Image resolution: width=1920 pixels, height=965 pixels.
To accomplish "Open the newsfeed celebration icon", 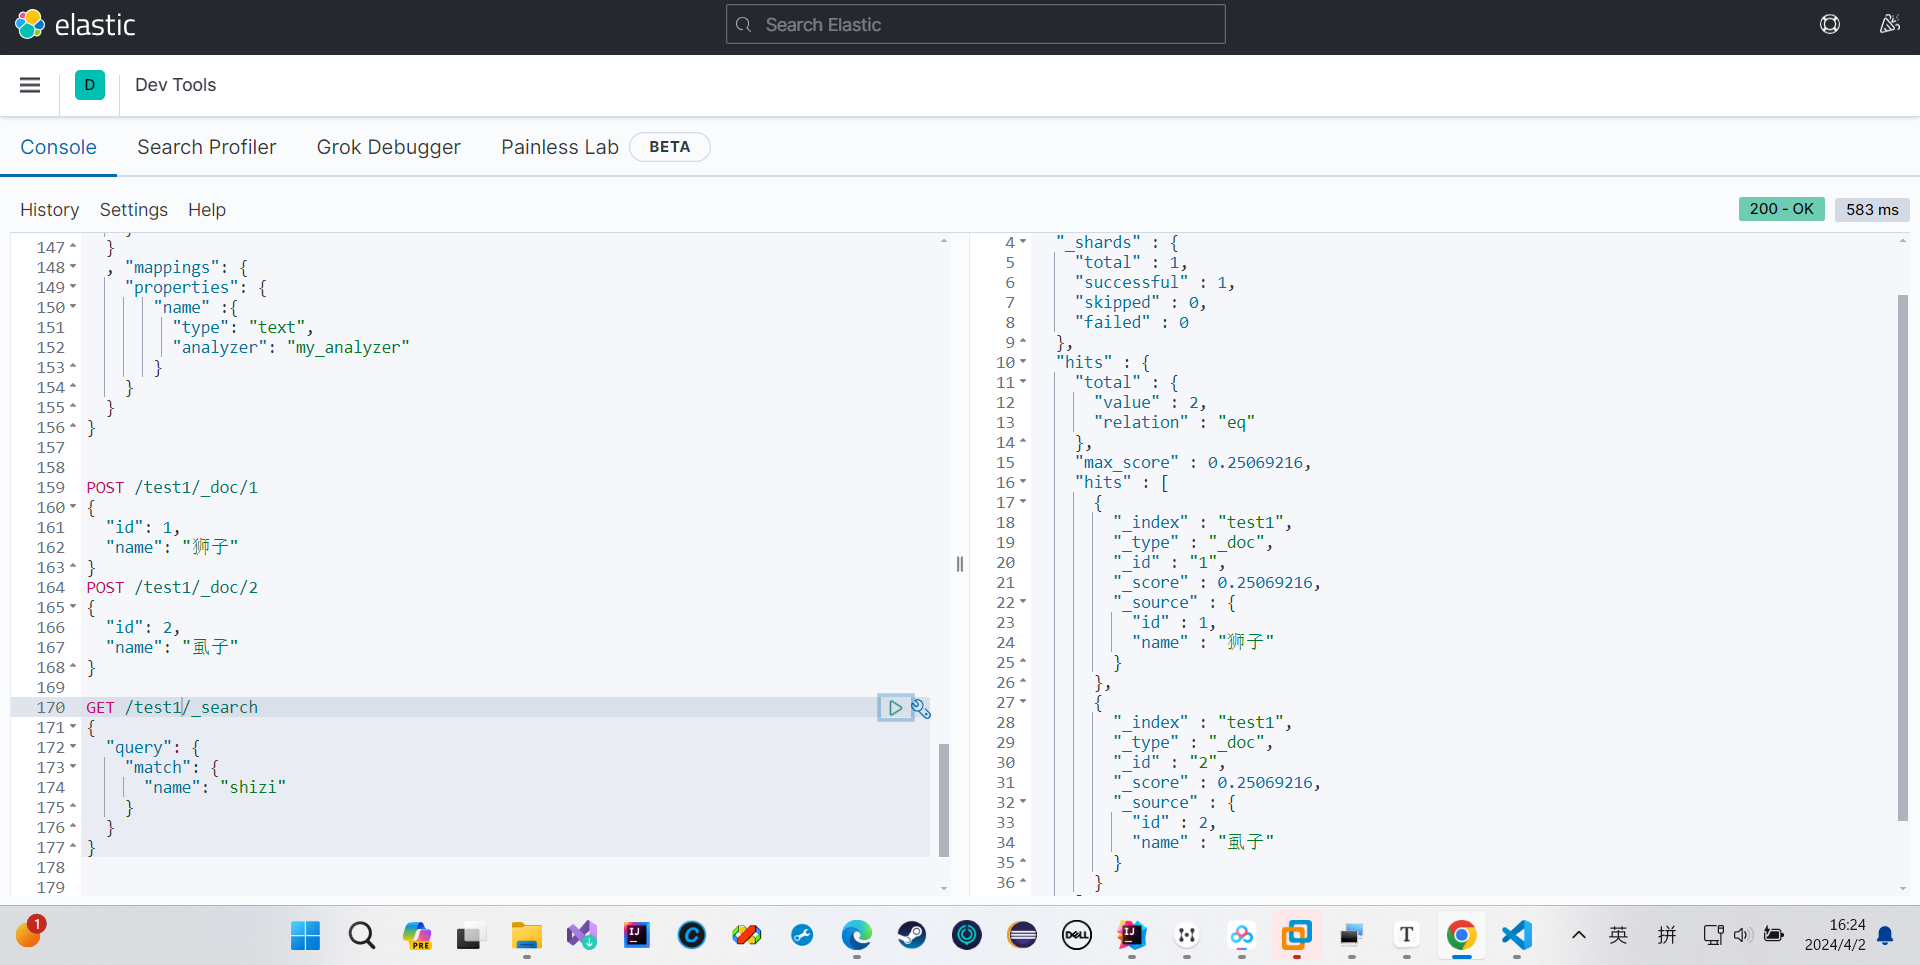I will point(1889,24).
